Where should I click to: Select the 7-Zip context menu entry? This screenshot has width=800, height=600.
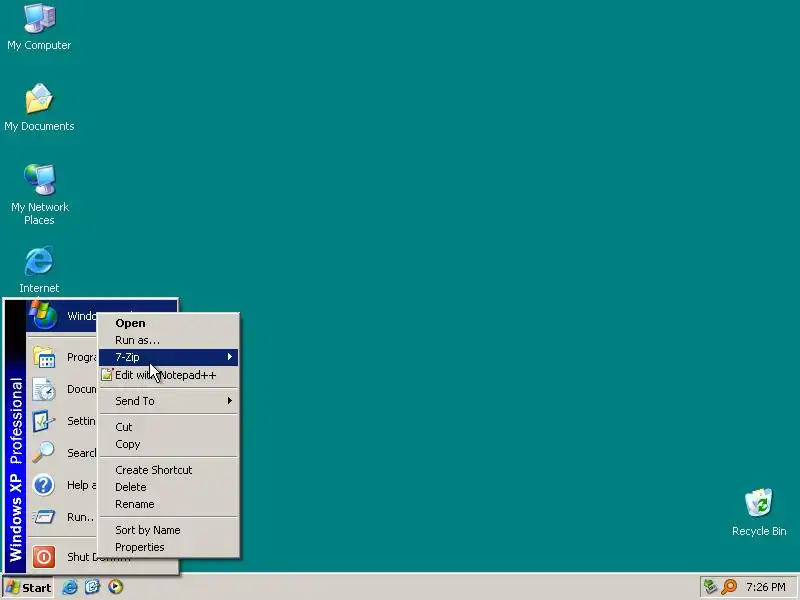(168, 357)
